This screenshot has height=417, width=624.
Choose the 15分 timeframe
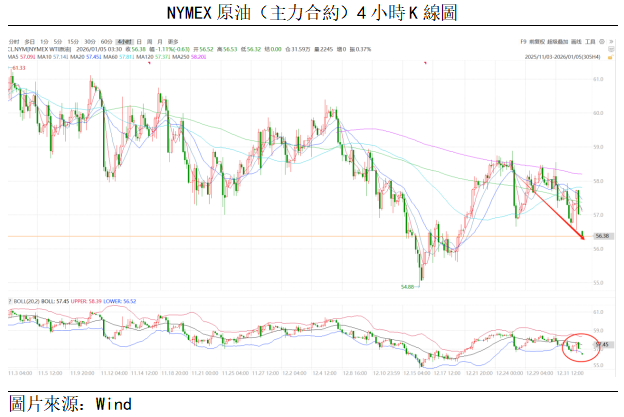[73, 41]
